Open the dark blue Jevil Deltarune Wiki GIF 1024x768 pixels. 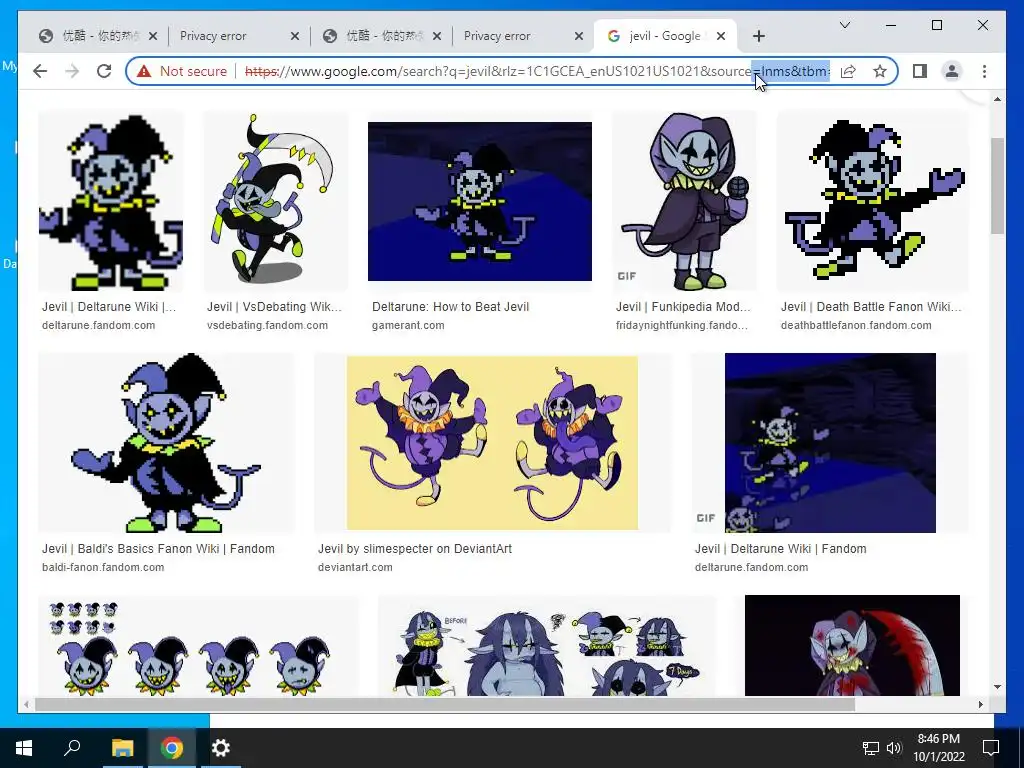830,443
